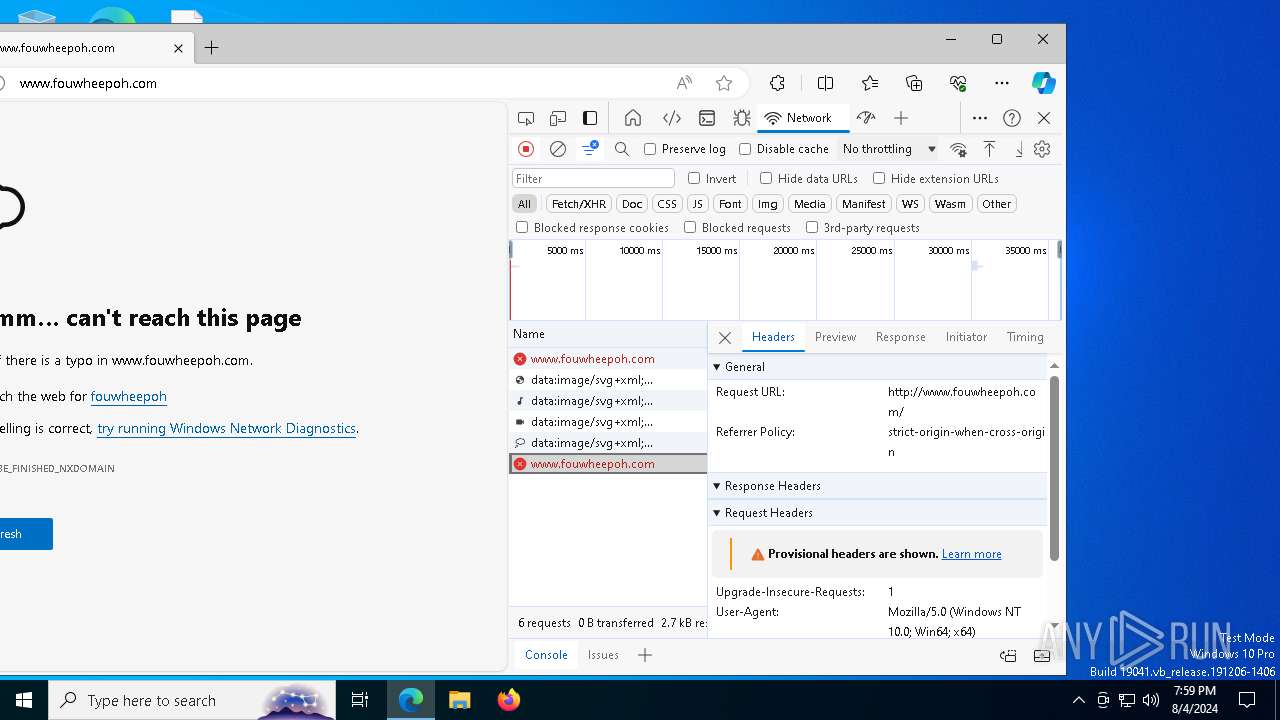This screenshot has height=720, width=1280.
Task: Switch to the Response tab
Action: [900, 337]
